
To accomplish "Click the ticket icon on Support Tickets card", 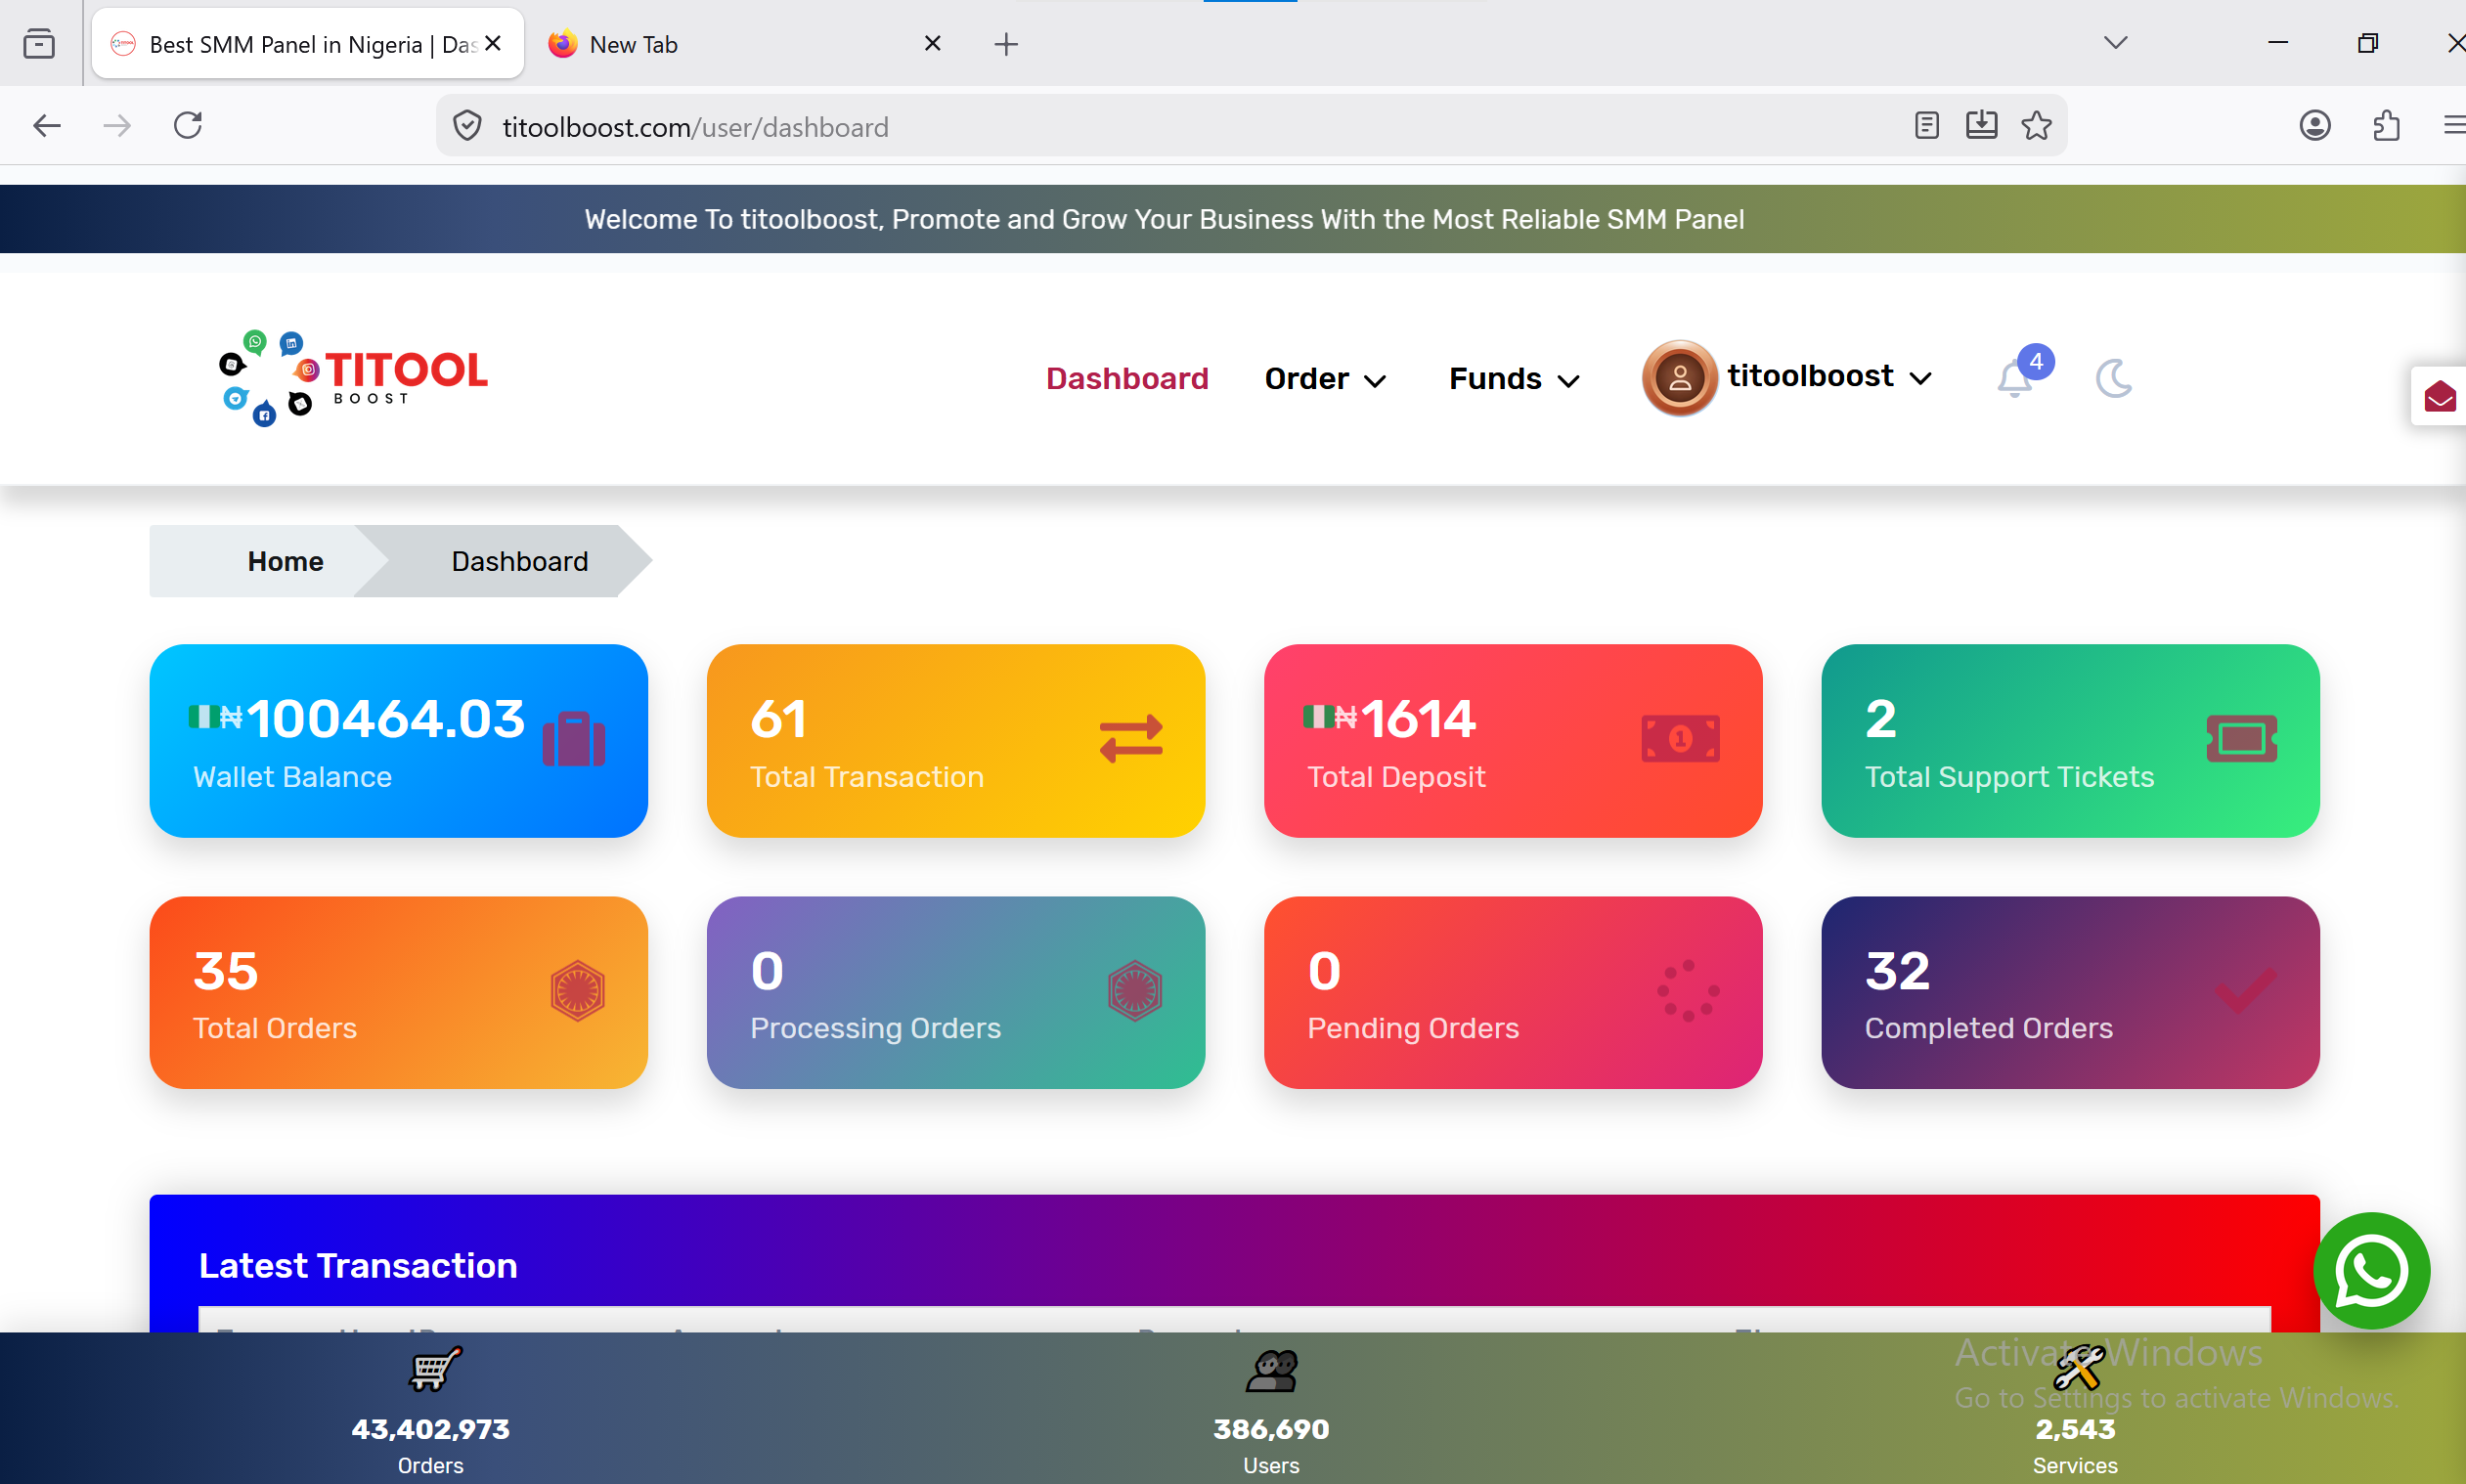I will click(x=2241, y=739).
